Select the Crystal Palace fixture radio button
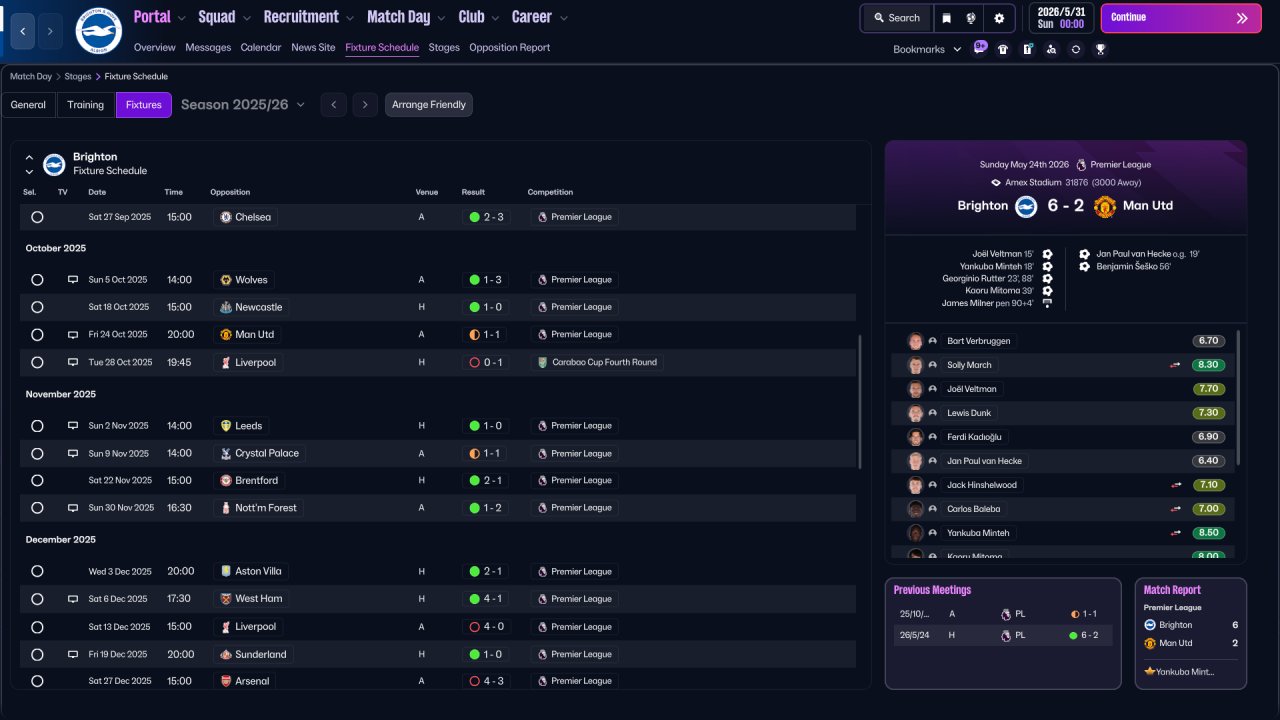This screenshot has width=1280, height=720. pyautogui.click(x=37, y=453)
